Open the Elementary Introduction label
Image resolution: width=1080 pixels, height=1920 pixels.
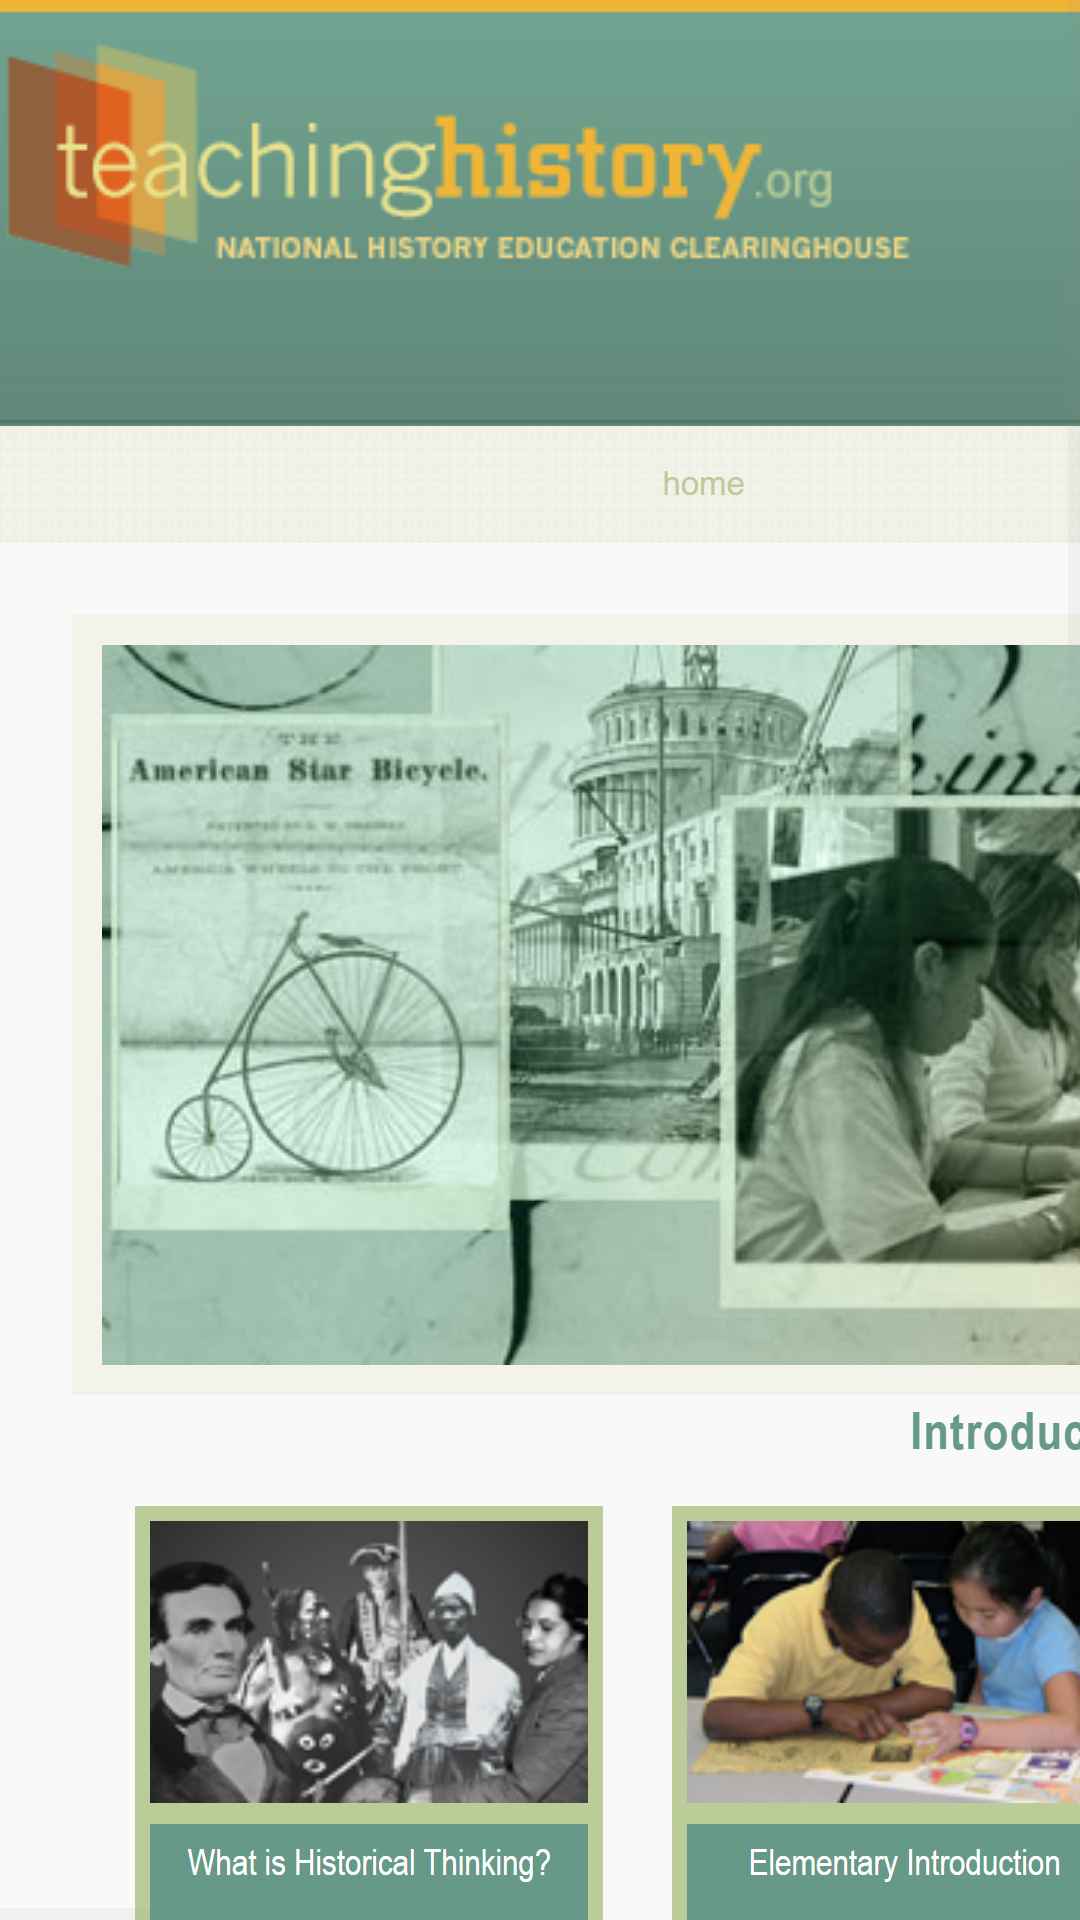point(904,1863)
